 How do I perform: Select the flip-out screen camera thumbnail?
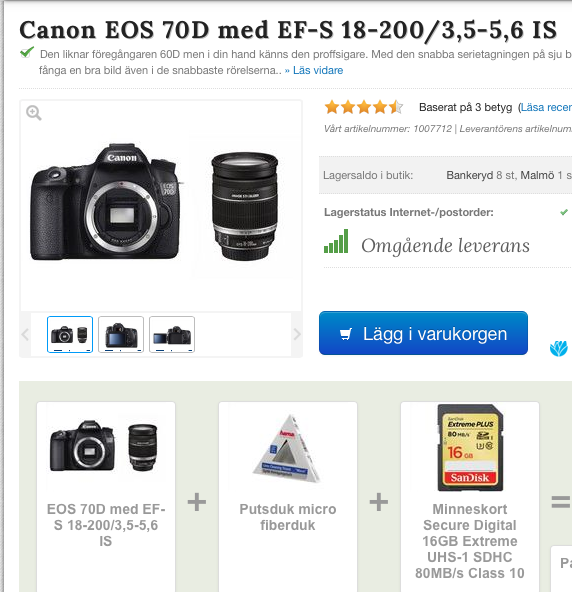[x=172, y=335]
